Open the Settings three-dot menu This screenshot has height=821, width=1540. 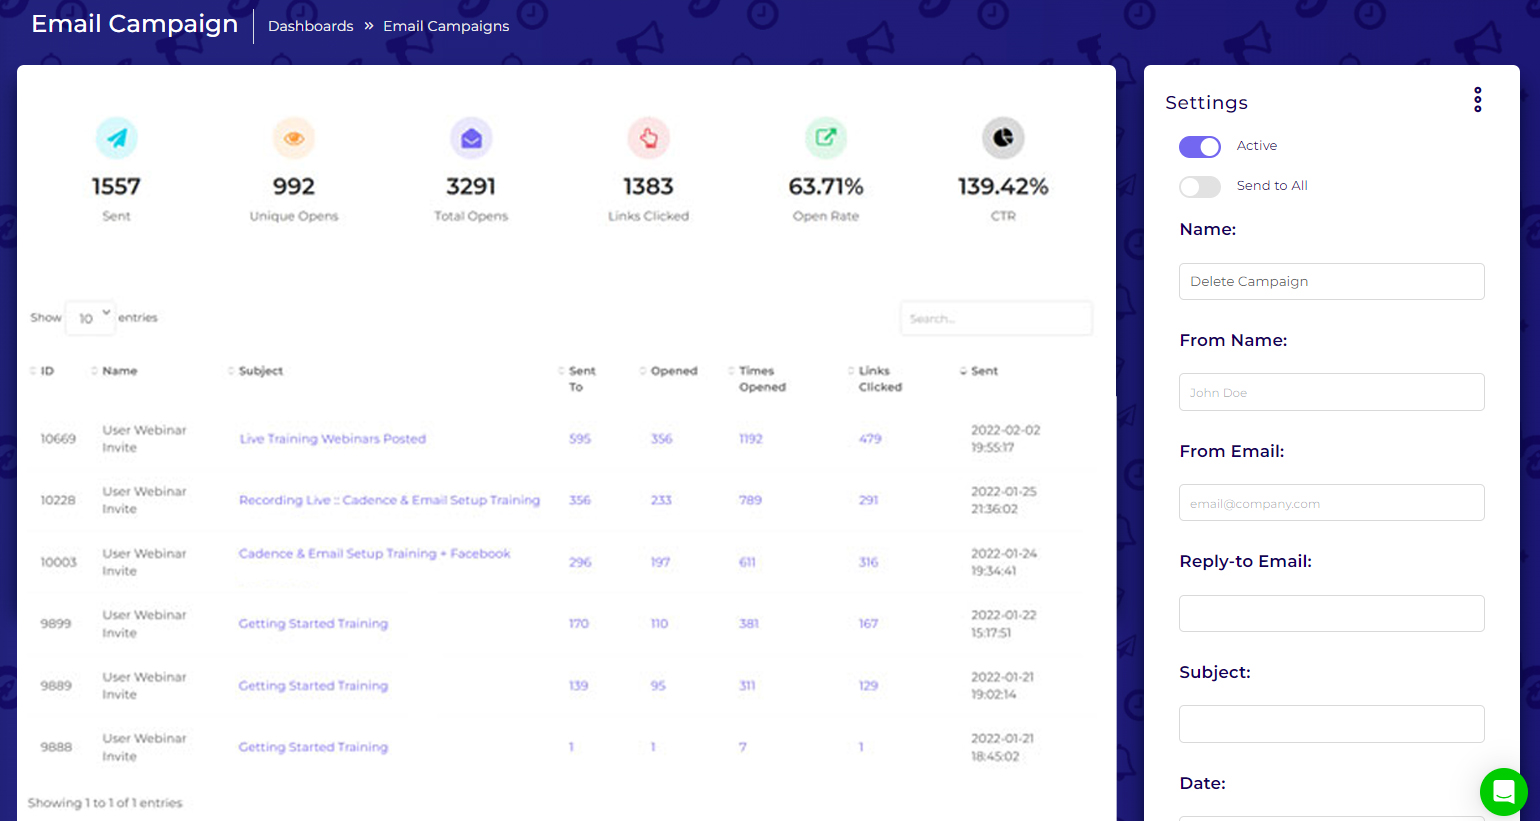point(1477,99)
